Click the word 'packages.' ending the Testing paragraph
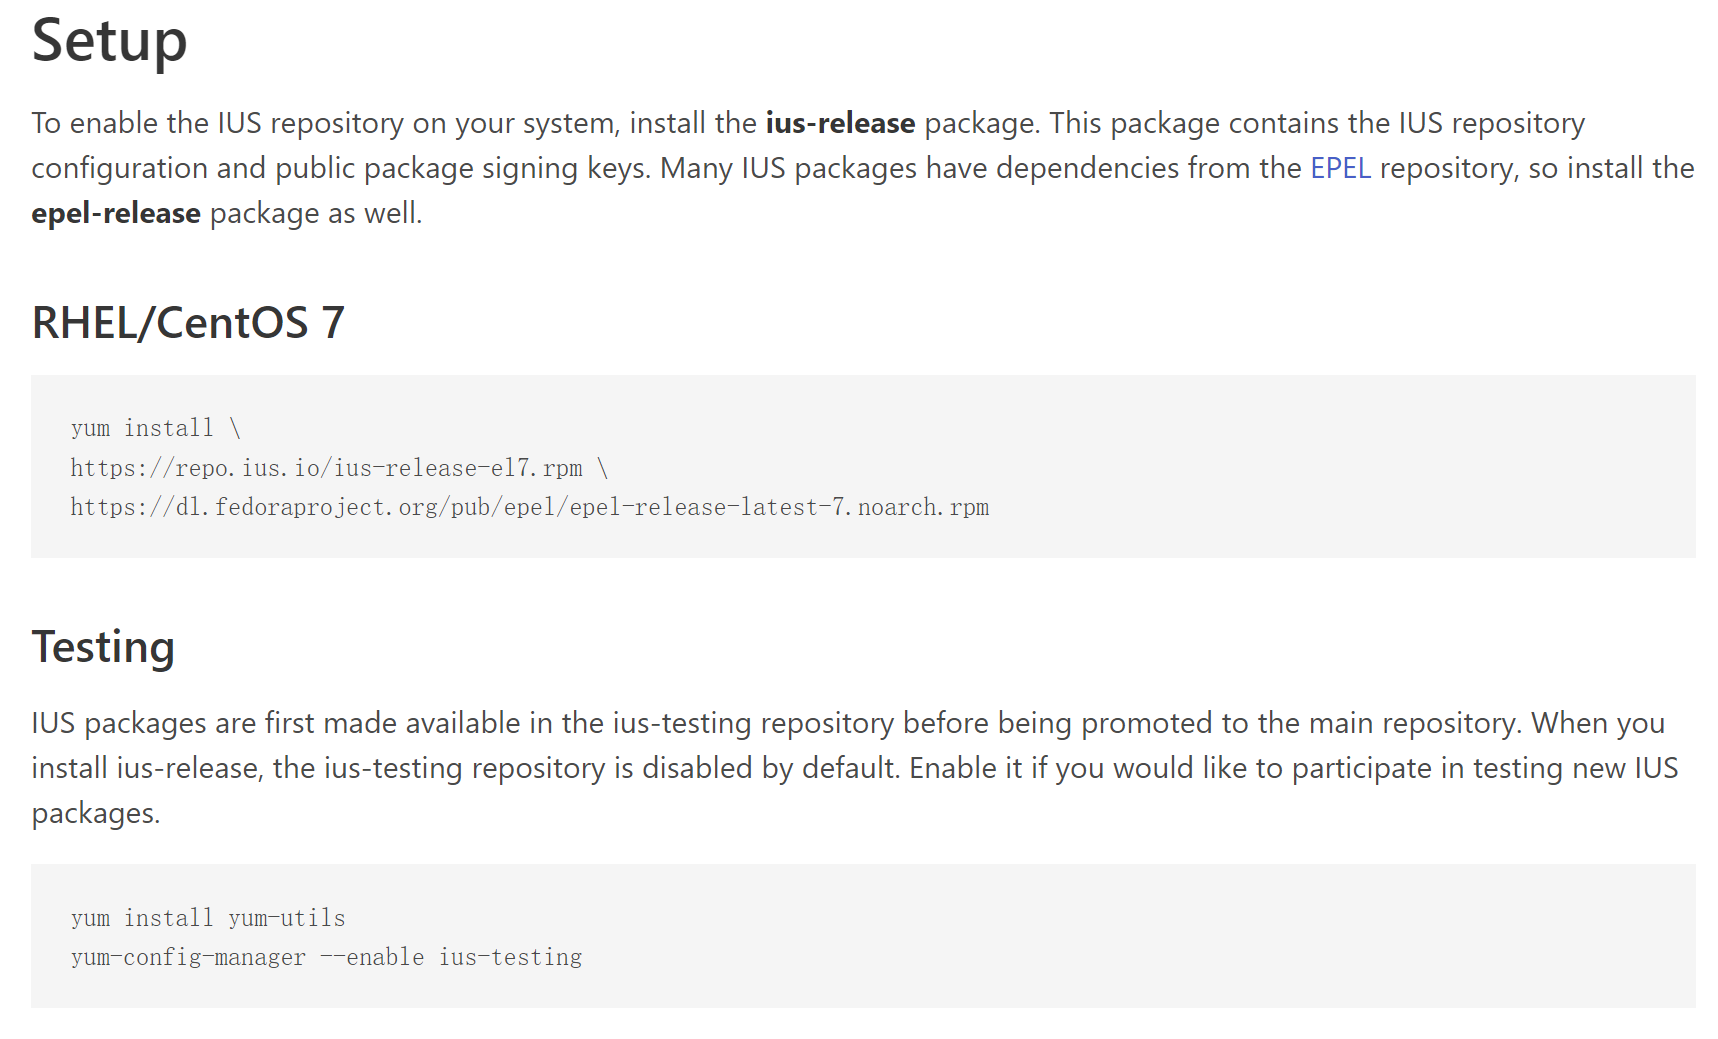 click(x=96, y=814)
